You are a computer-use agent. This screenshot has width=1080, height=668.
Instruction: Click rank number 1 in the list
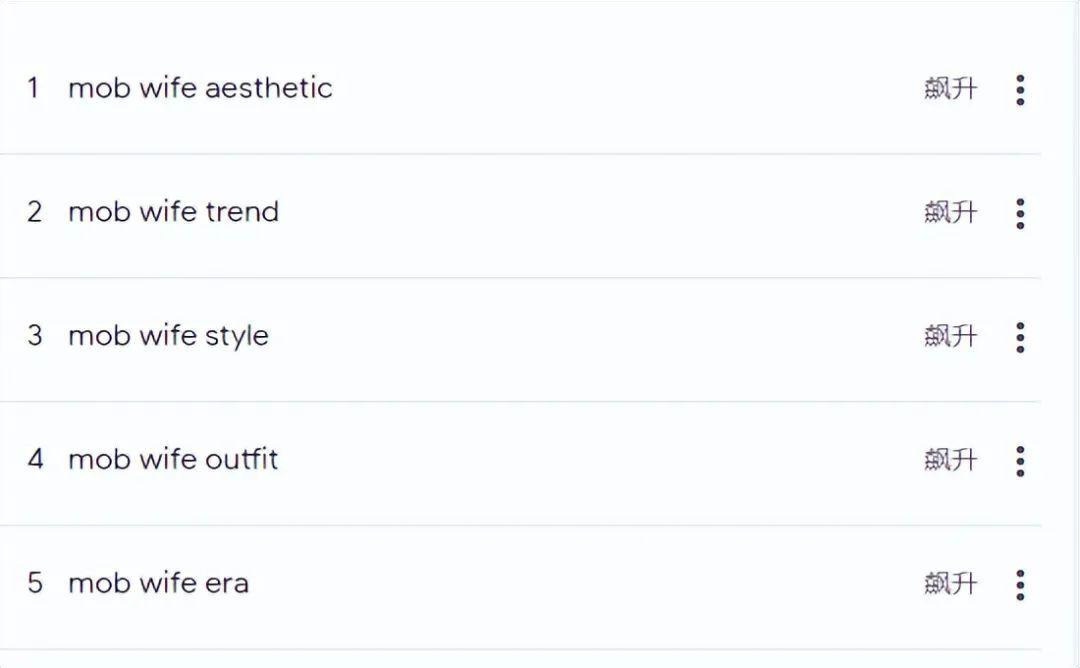click(x=33, y=88)
